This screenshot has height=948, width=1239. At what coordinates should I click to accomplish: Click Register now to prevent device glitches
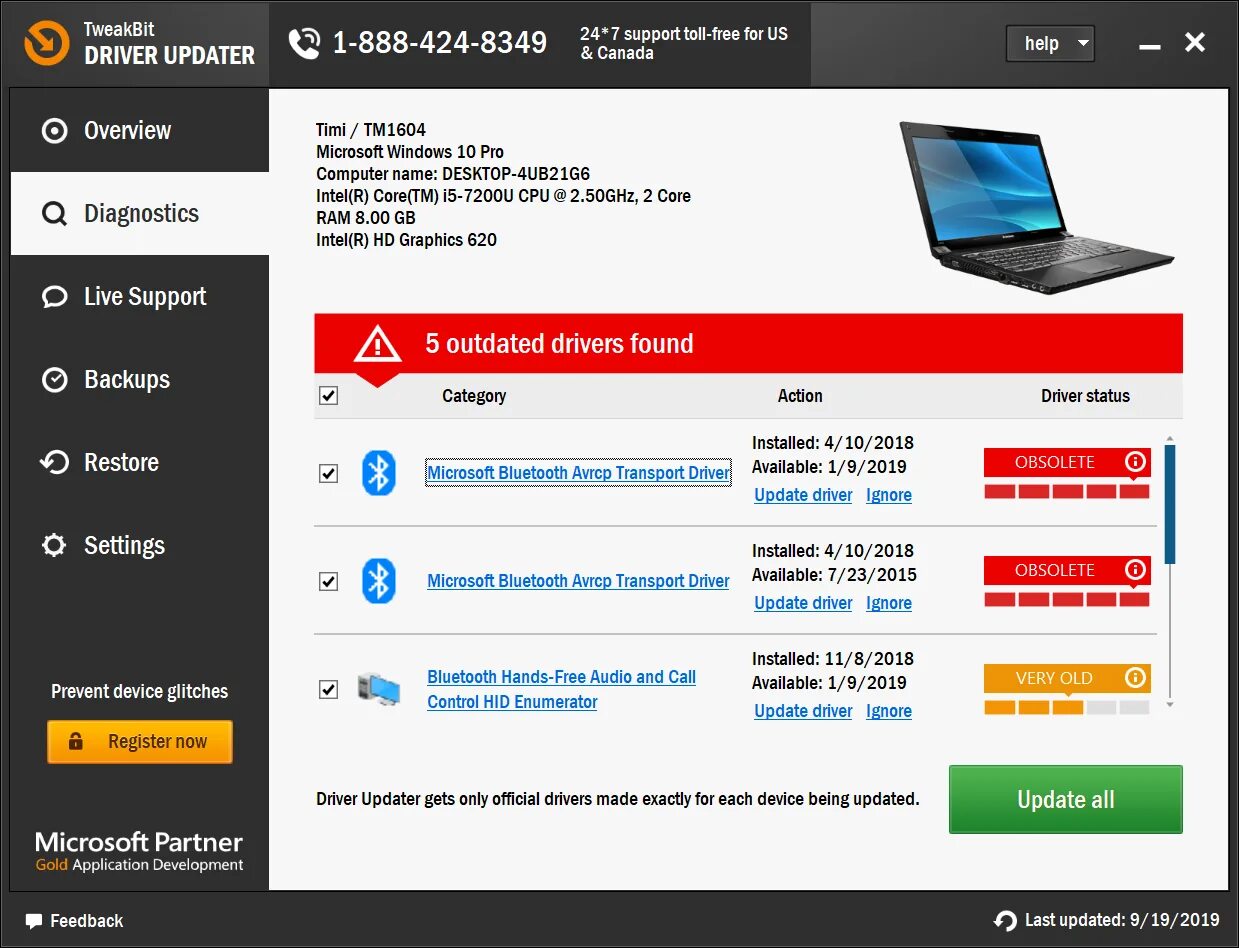click(139, 741)
